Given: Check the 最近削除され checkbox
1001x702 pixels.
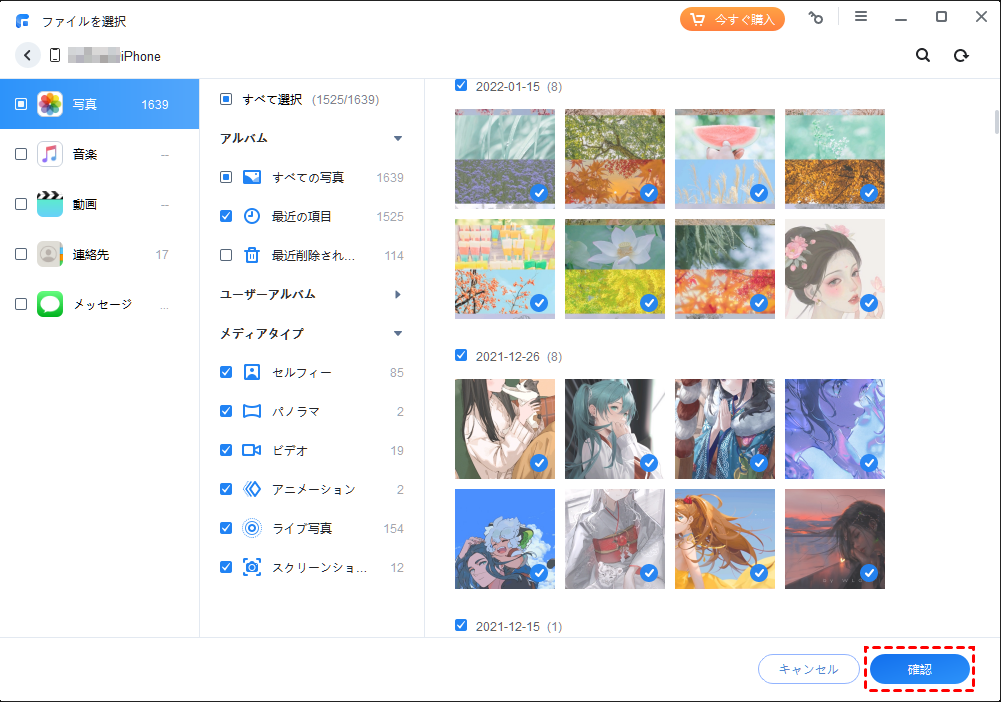Looking at the screenshot, I should point(226,255).
